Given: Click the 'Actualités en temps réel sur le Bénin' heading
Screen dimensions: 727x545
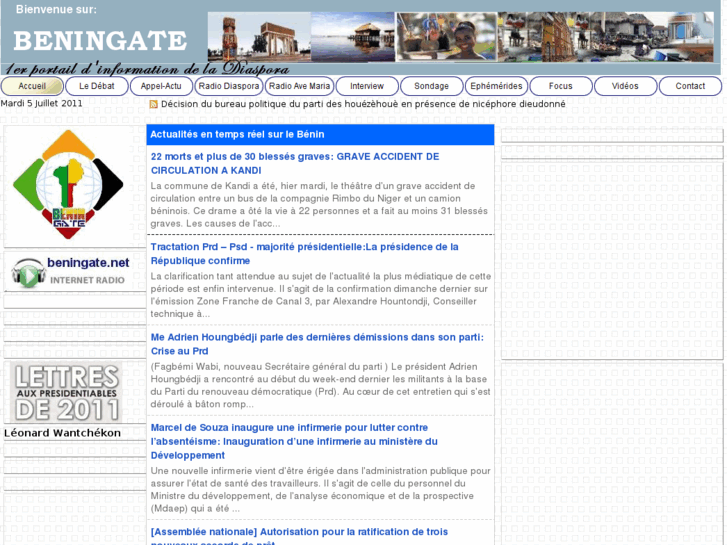Looking at the screenshot, I should [237, 135].
